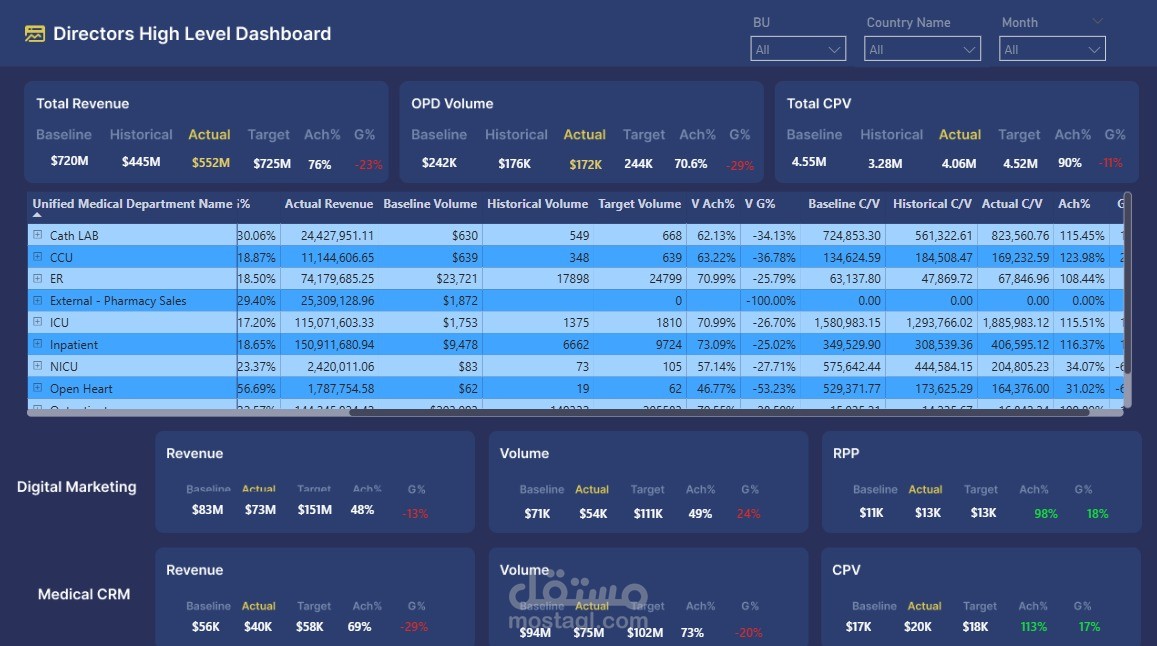Open the Country Name filter dropdown
This screenshot has height=646, width=1157.
click(x=922, y=47)
